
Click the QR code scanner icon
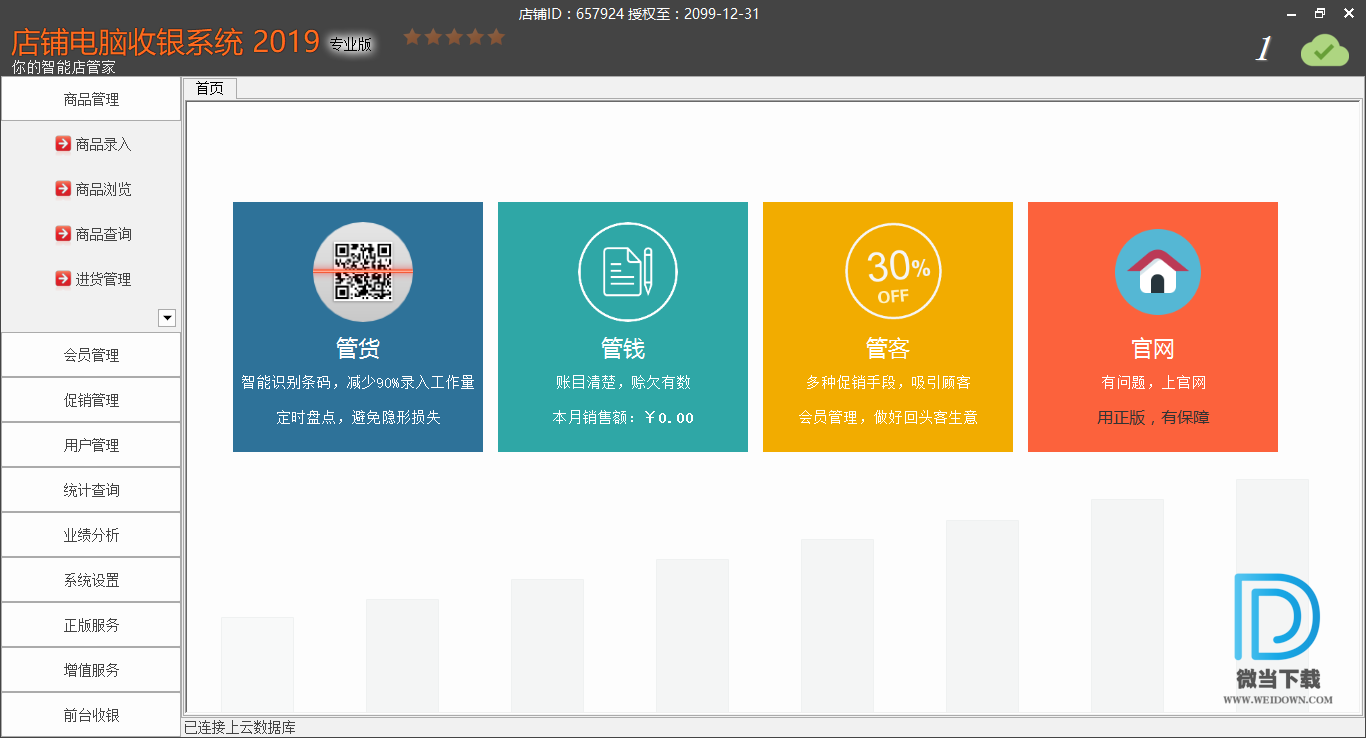[362, 272]
